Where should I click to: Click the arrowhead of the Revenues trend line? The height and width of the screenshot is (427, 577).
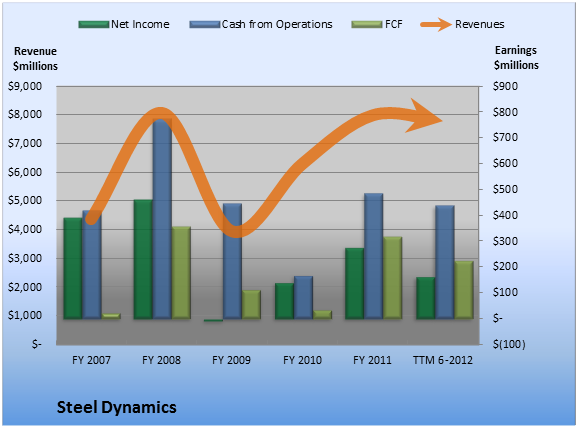[x=424, y=116]
